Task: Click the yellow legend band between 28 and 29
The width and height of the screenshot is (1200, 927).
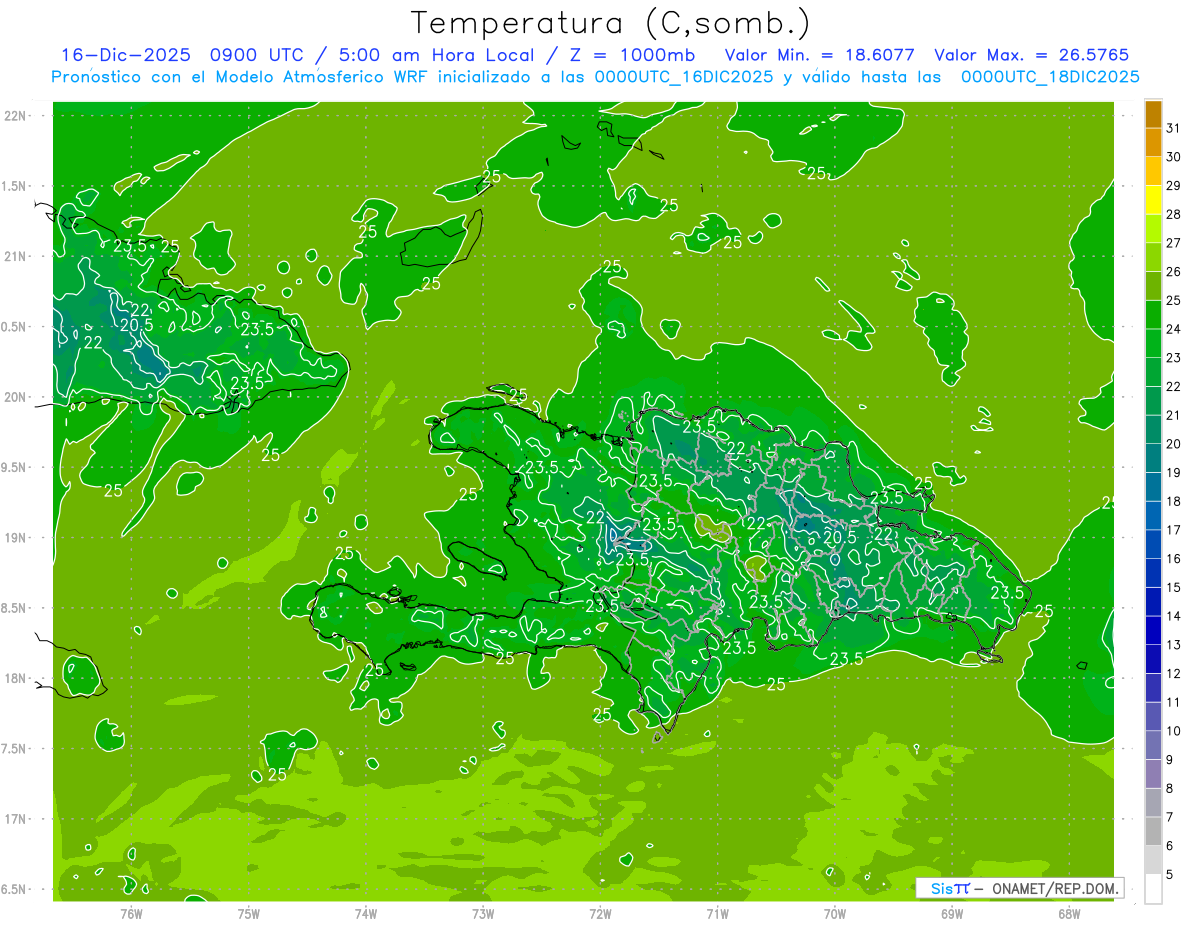Action: [x=1154, y=200]
